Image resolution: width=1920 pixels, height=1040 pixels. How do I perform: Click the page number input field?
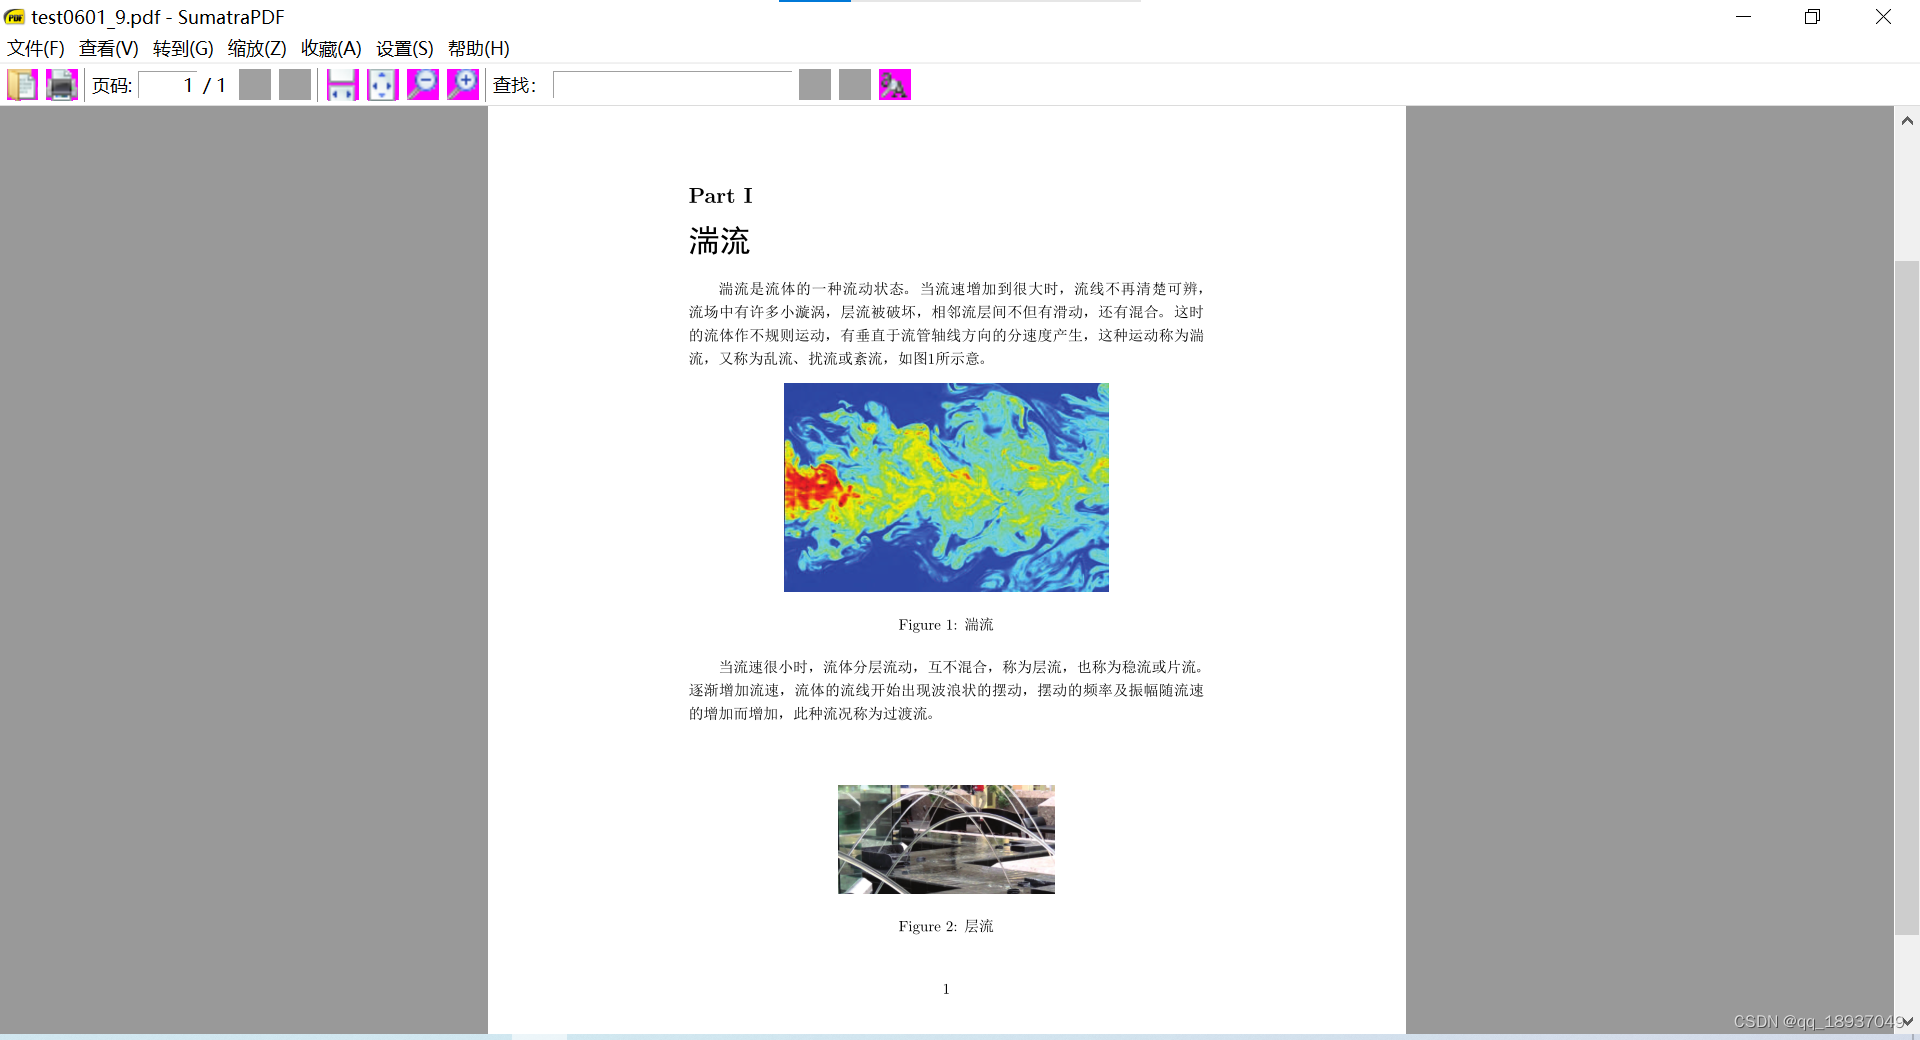(x=168, y=85)
